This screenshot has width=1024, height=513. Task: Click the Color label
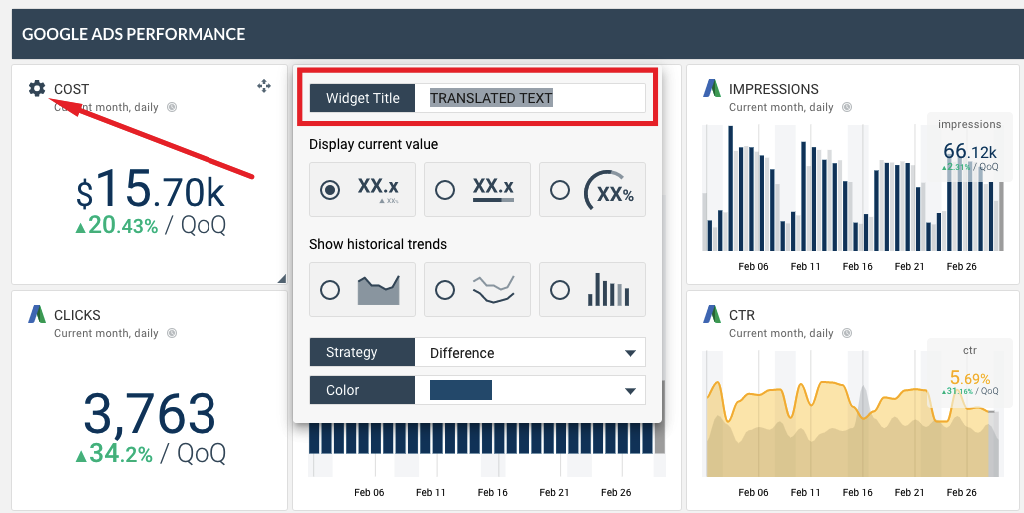pyautogui.click(x=362, y=390)
